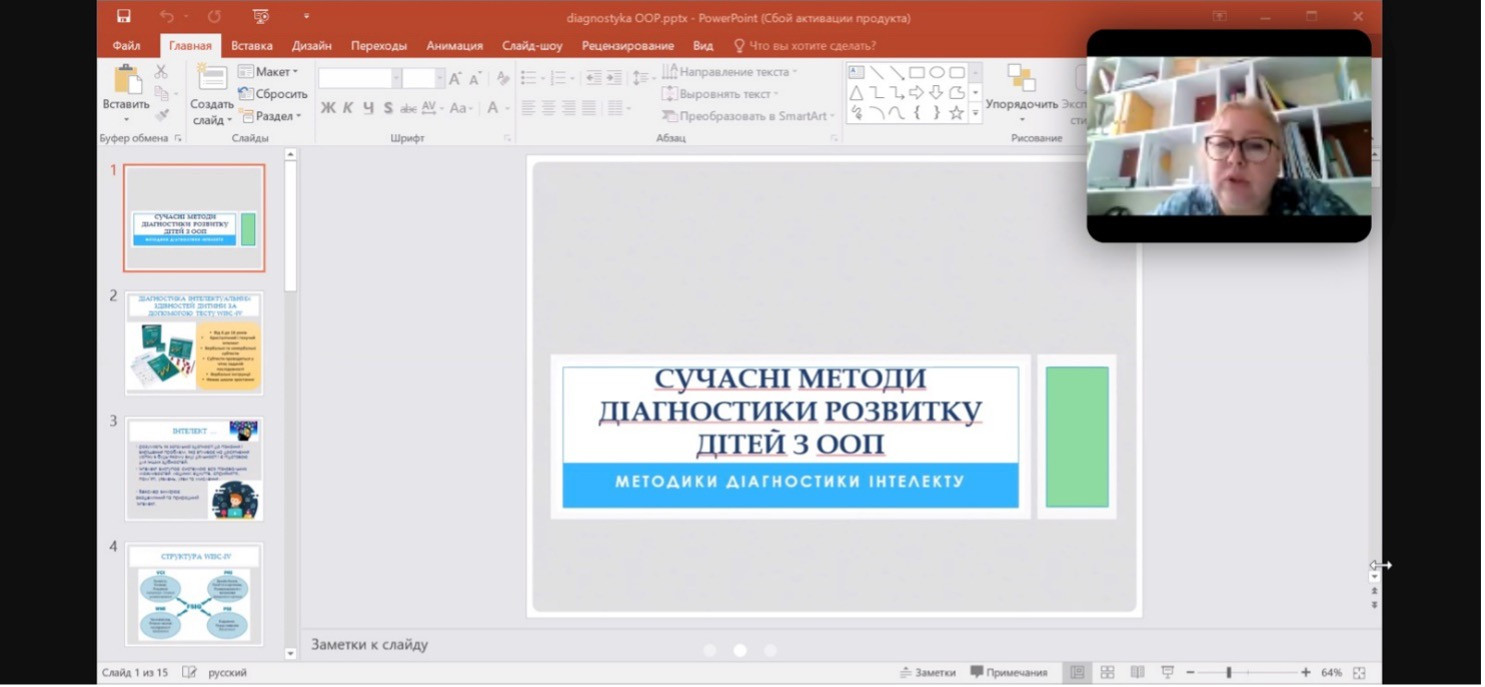Toggle bold formatting (Ж)
This screenshot has height=687, width=1485.
point(328,108)
